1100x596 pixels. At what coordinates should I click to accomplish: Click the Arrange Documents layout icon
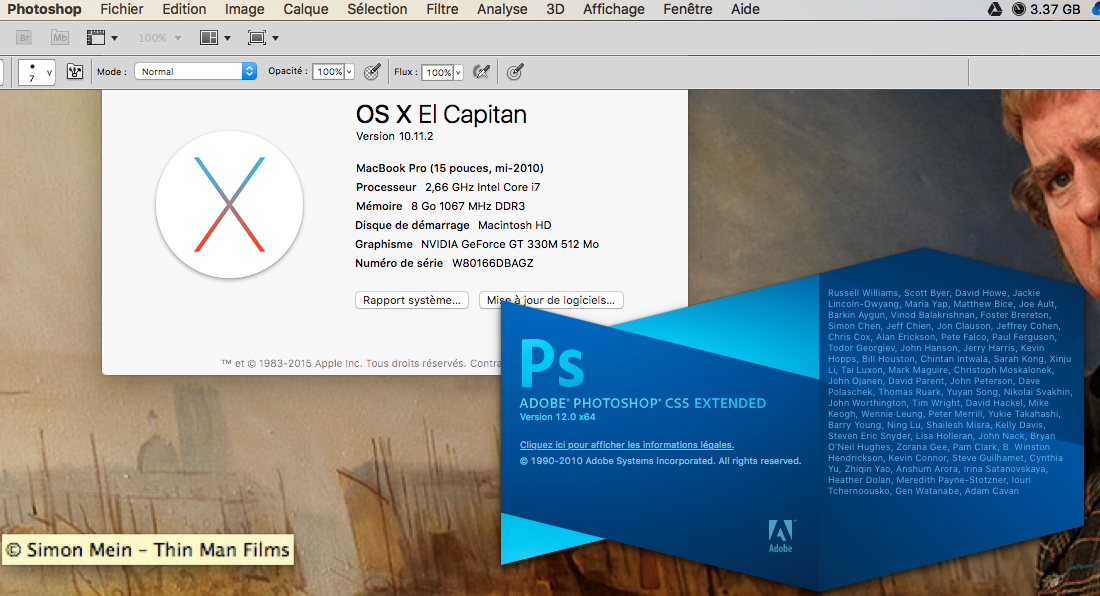coord(209,38)
